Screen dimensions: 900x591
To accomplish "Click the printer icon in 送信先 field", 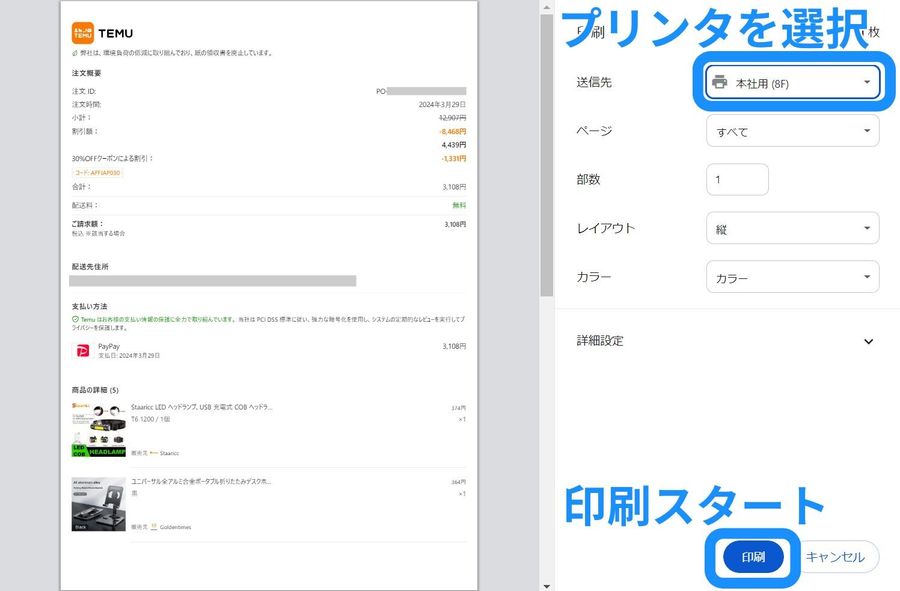I will coord(720,83).
